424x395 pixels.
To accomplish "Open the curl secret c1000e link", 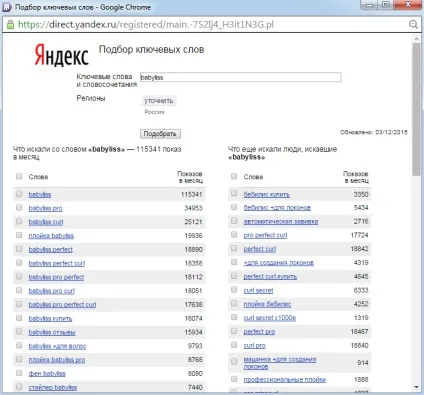I will click(x=270, y=318).
